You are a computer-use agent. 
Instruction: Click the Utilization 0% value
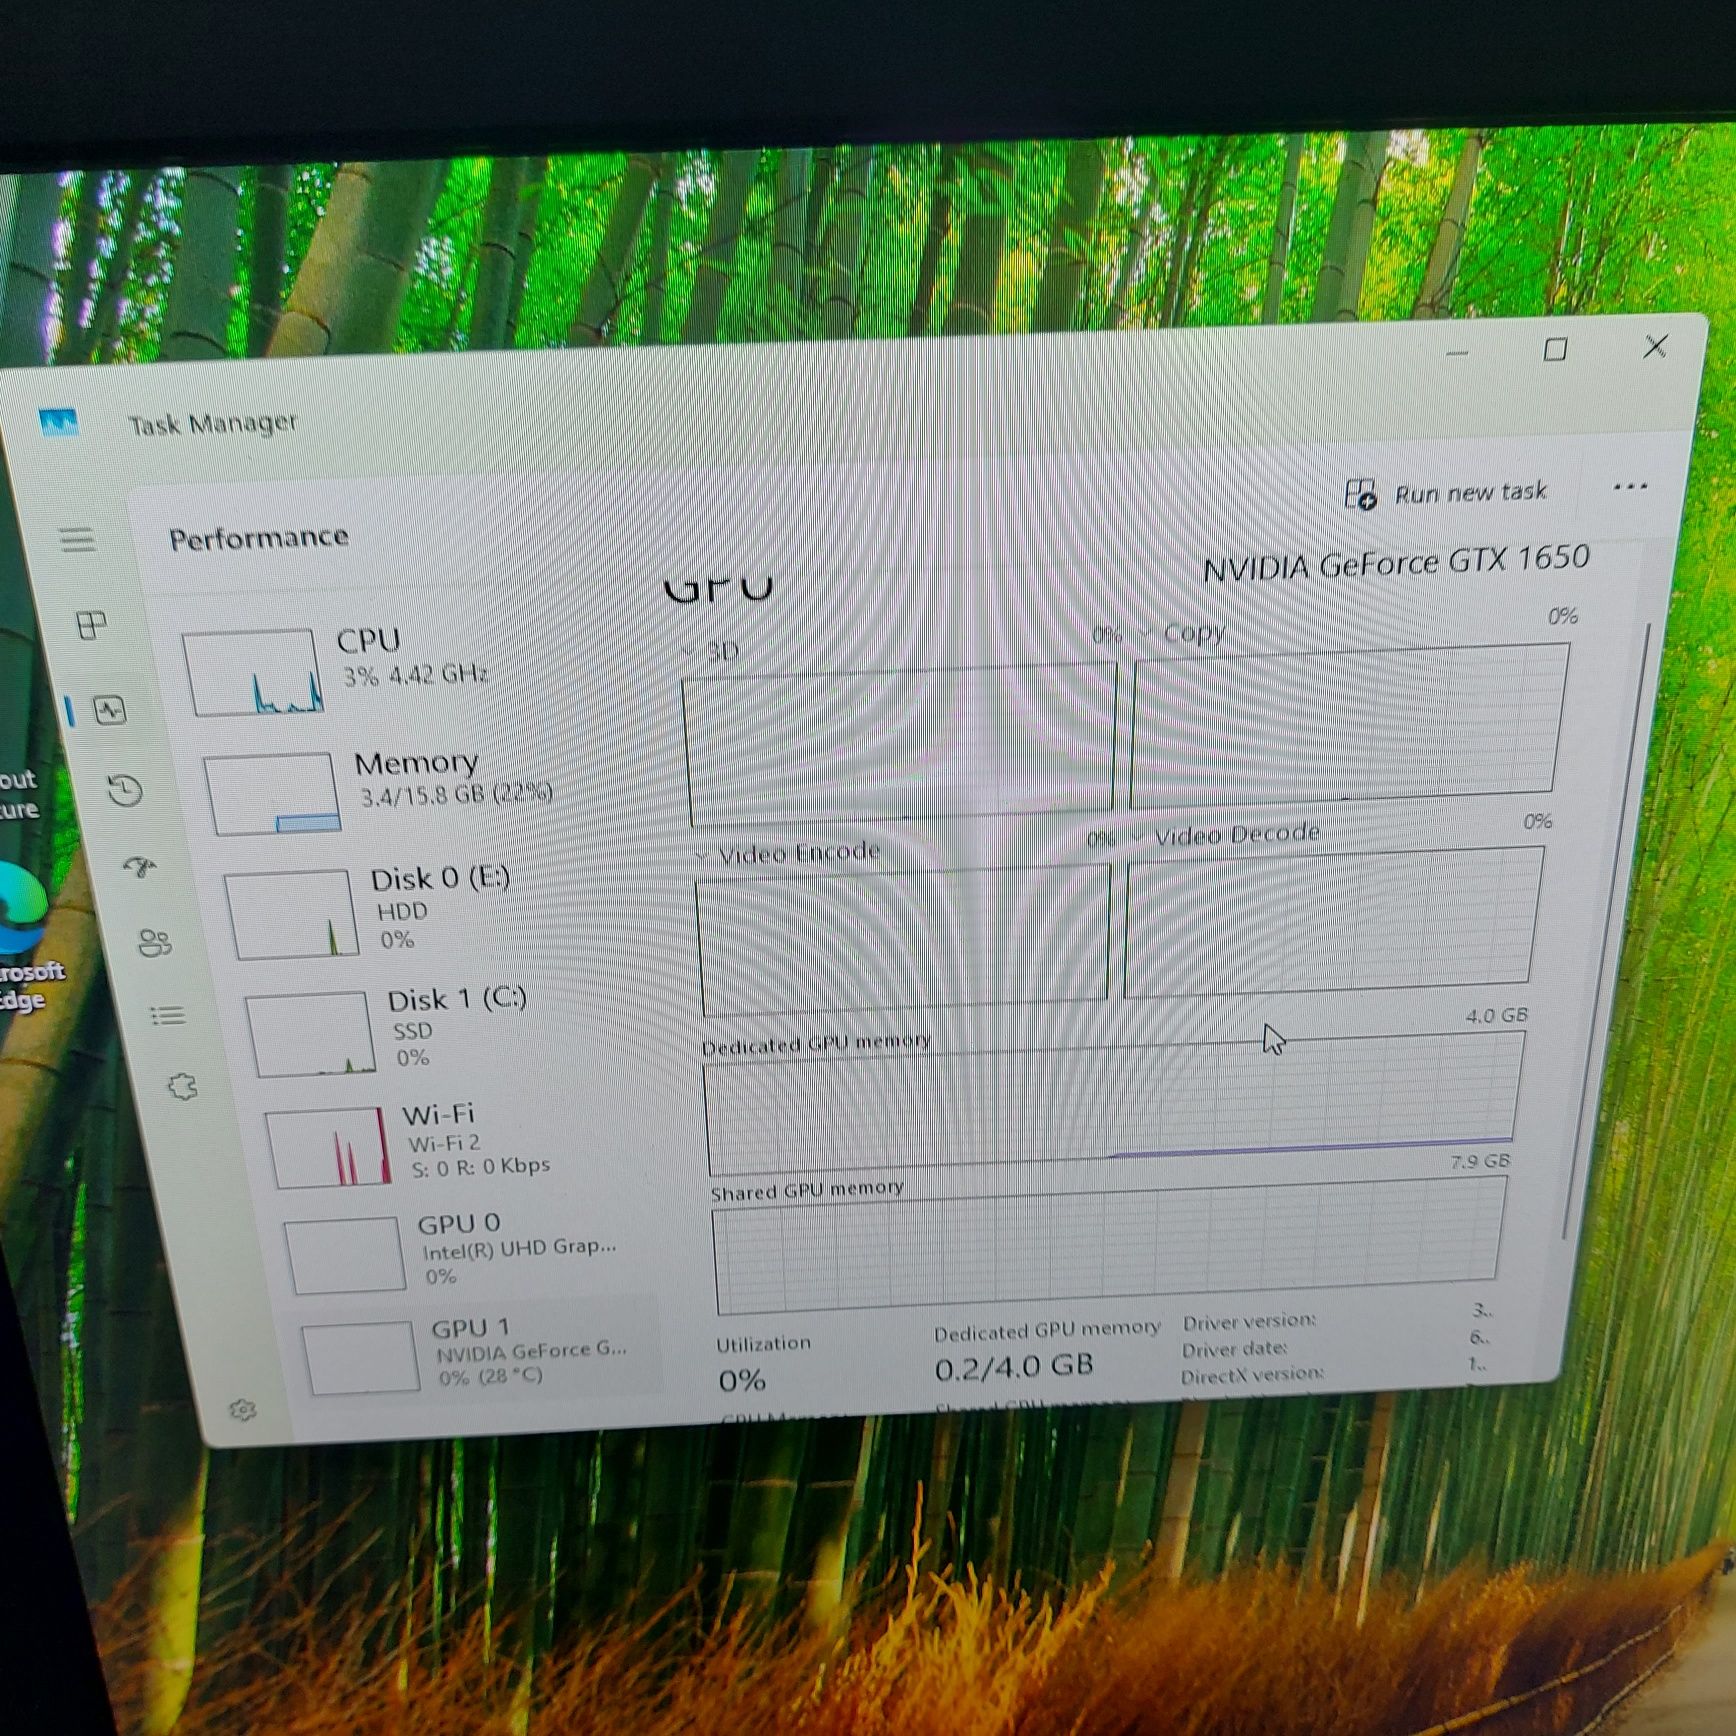742,1381
